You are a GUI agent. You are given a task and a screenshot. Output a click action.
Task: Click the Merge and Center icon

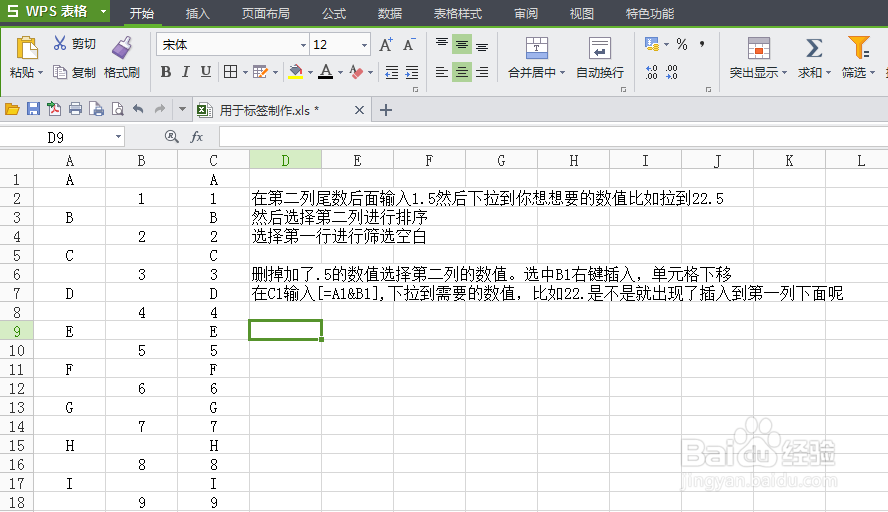pyautogui.click(x=536, y=48)
